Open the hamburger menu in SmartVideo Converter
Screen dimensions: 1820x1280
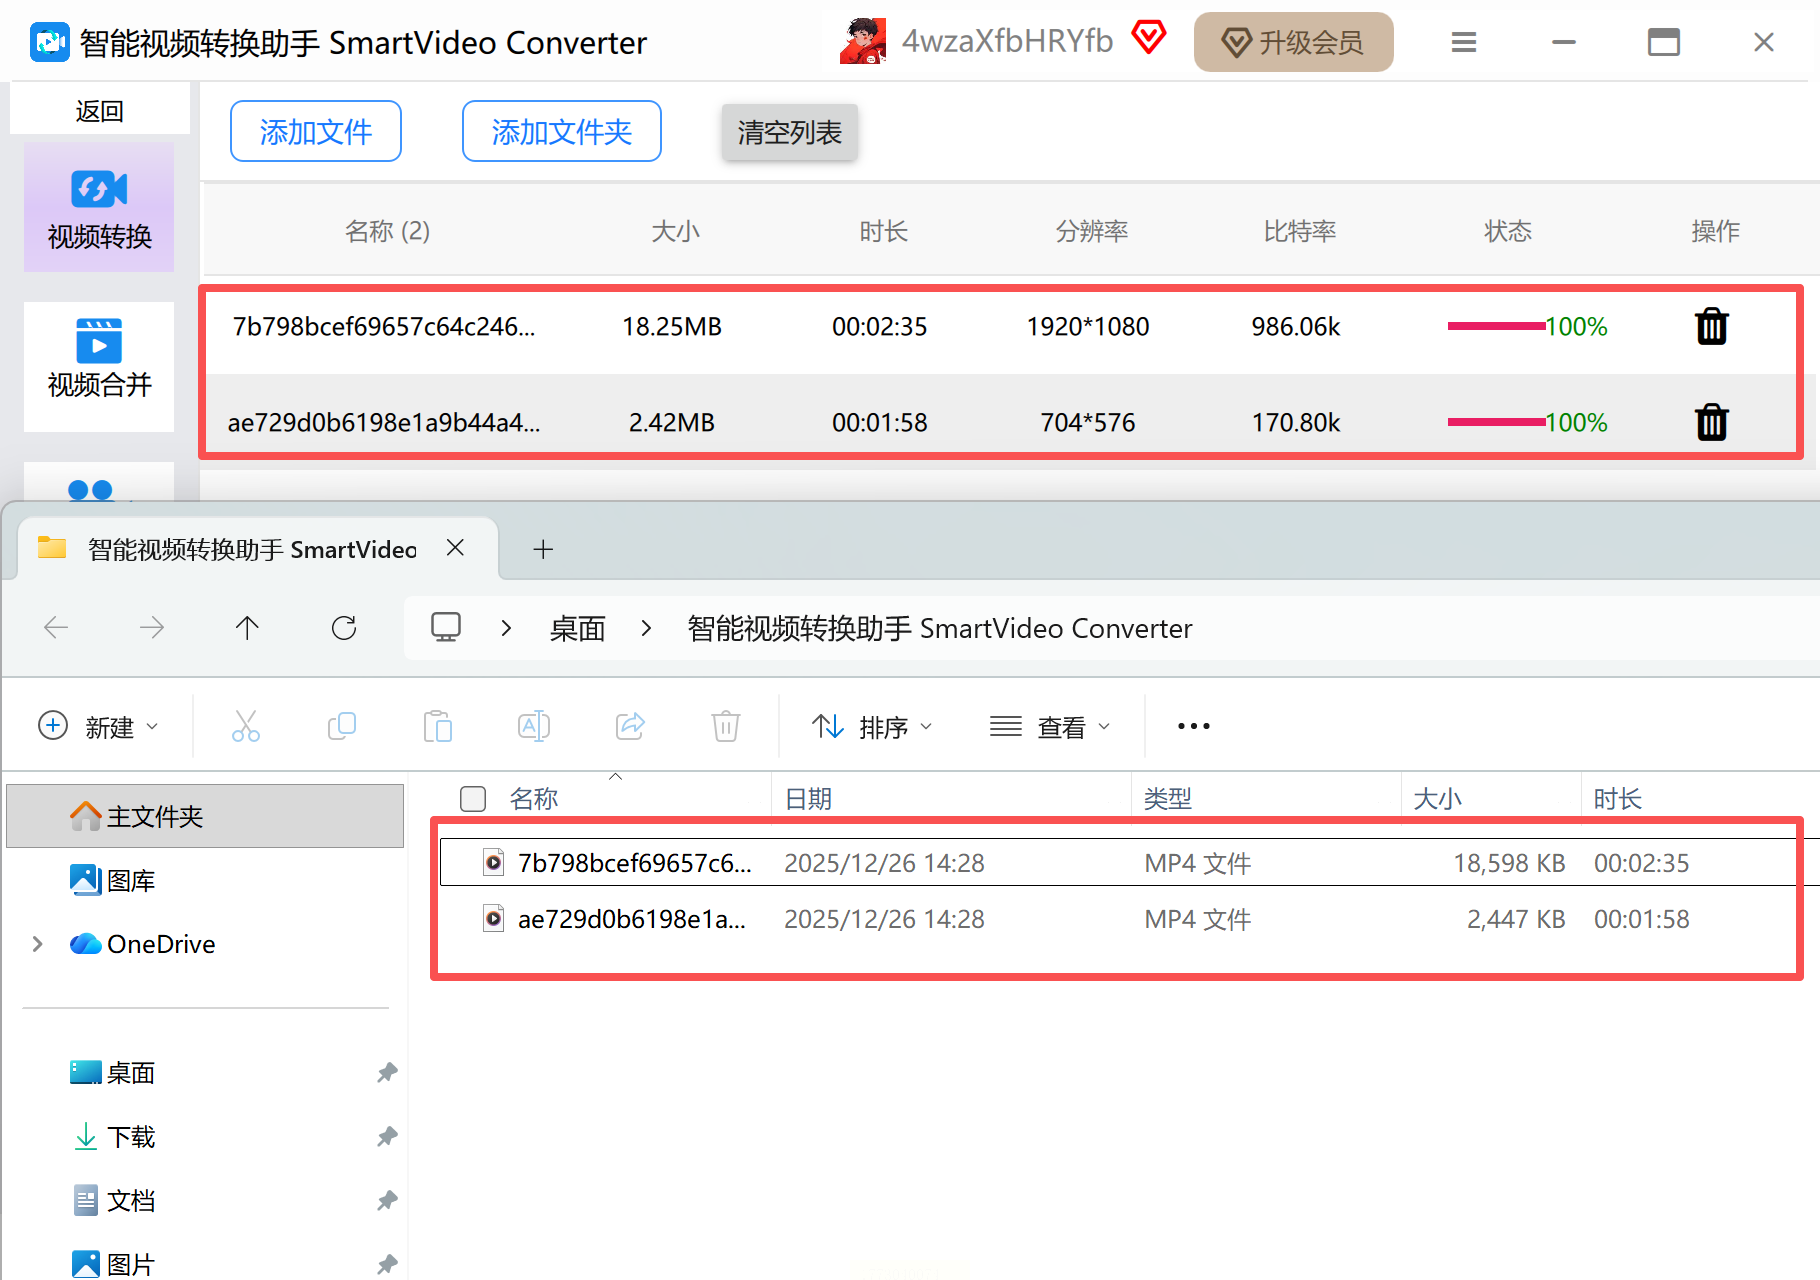point(1464,42)
